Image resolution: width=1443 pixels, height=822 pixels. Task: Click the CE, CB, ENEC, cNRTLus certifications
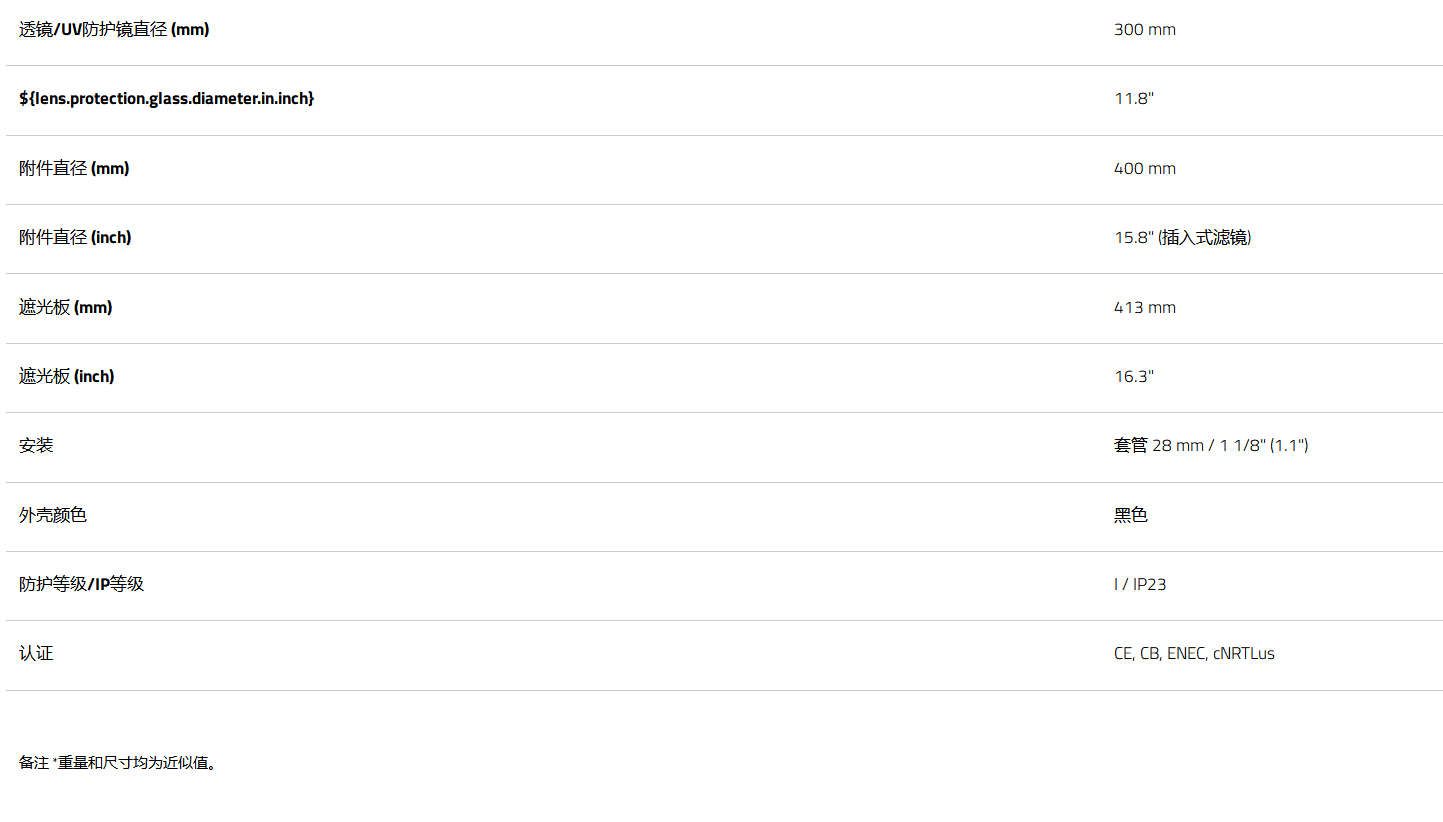(1194, 654)
